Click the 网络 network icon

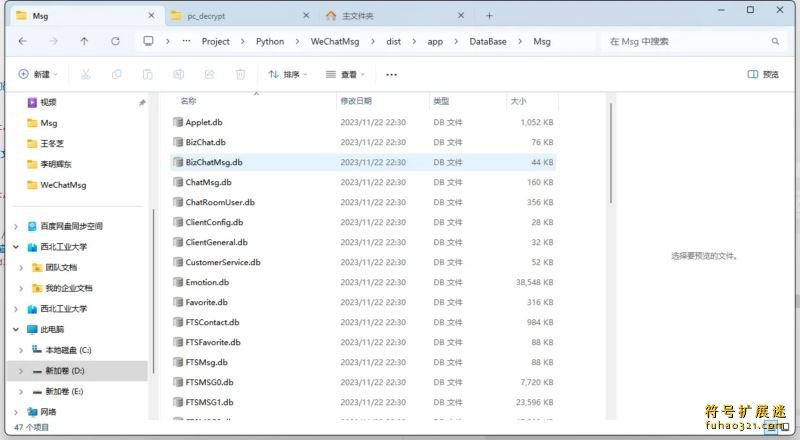point(32,412)
